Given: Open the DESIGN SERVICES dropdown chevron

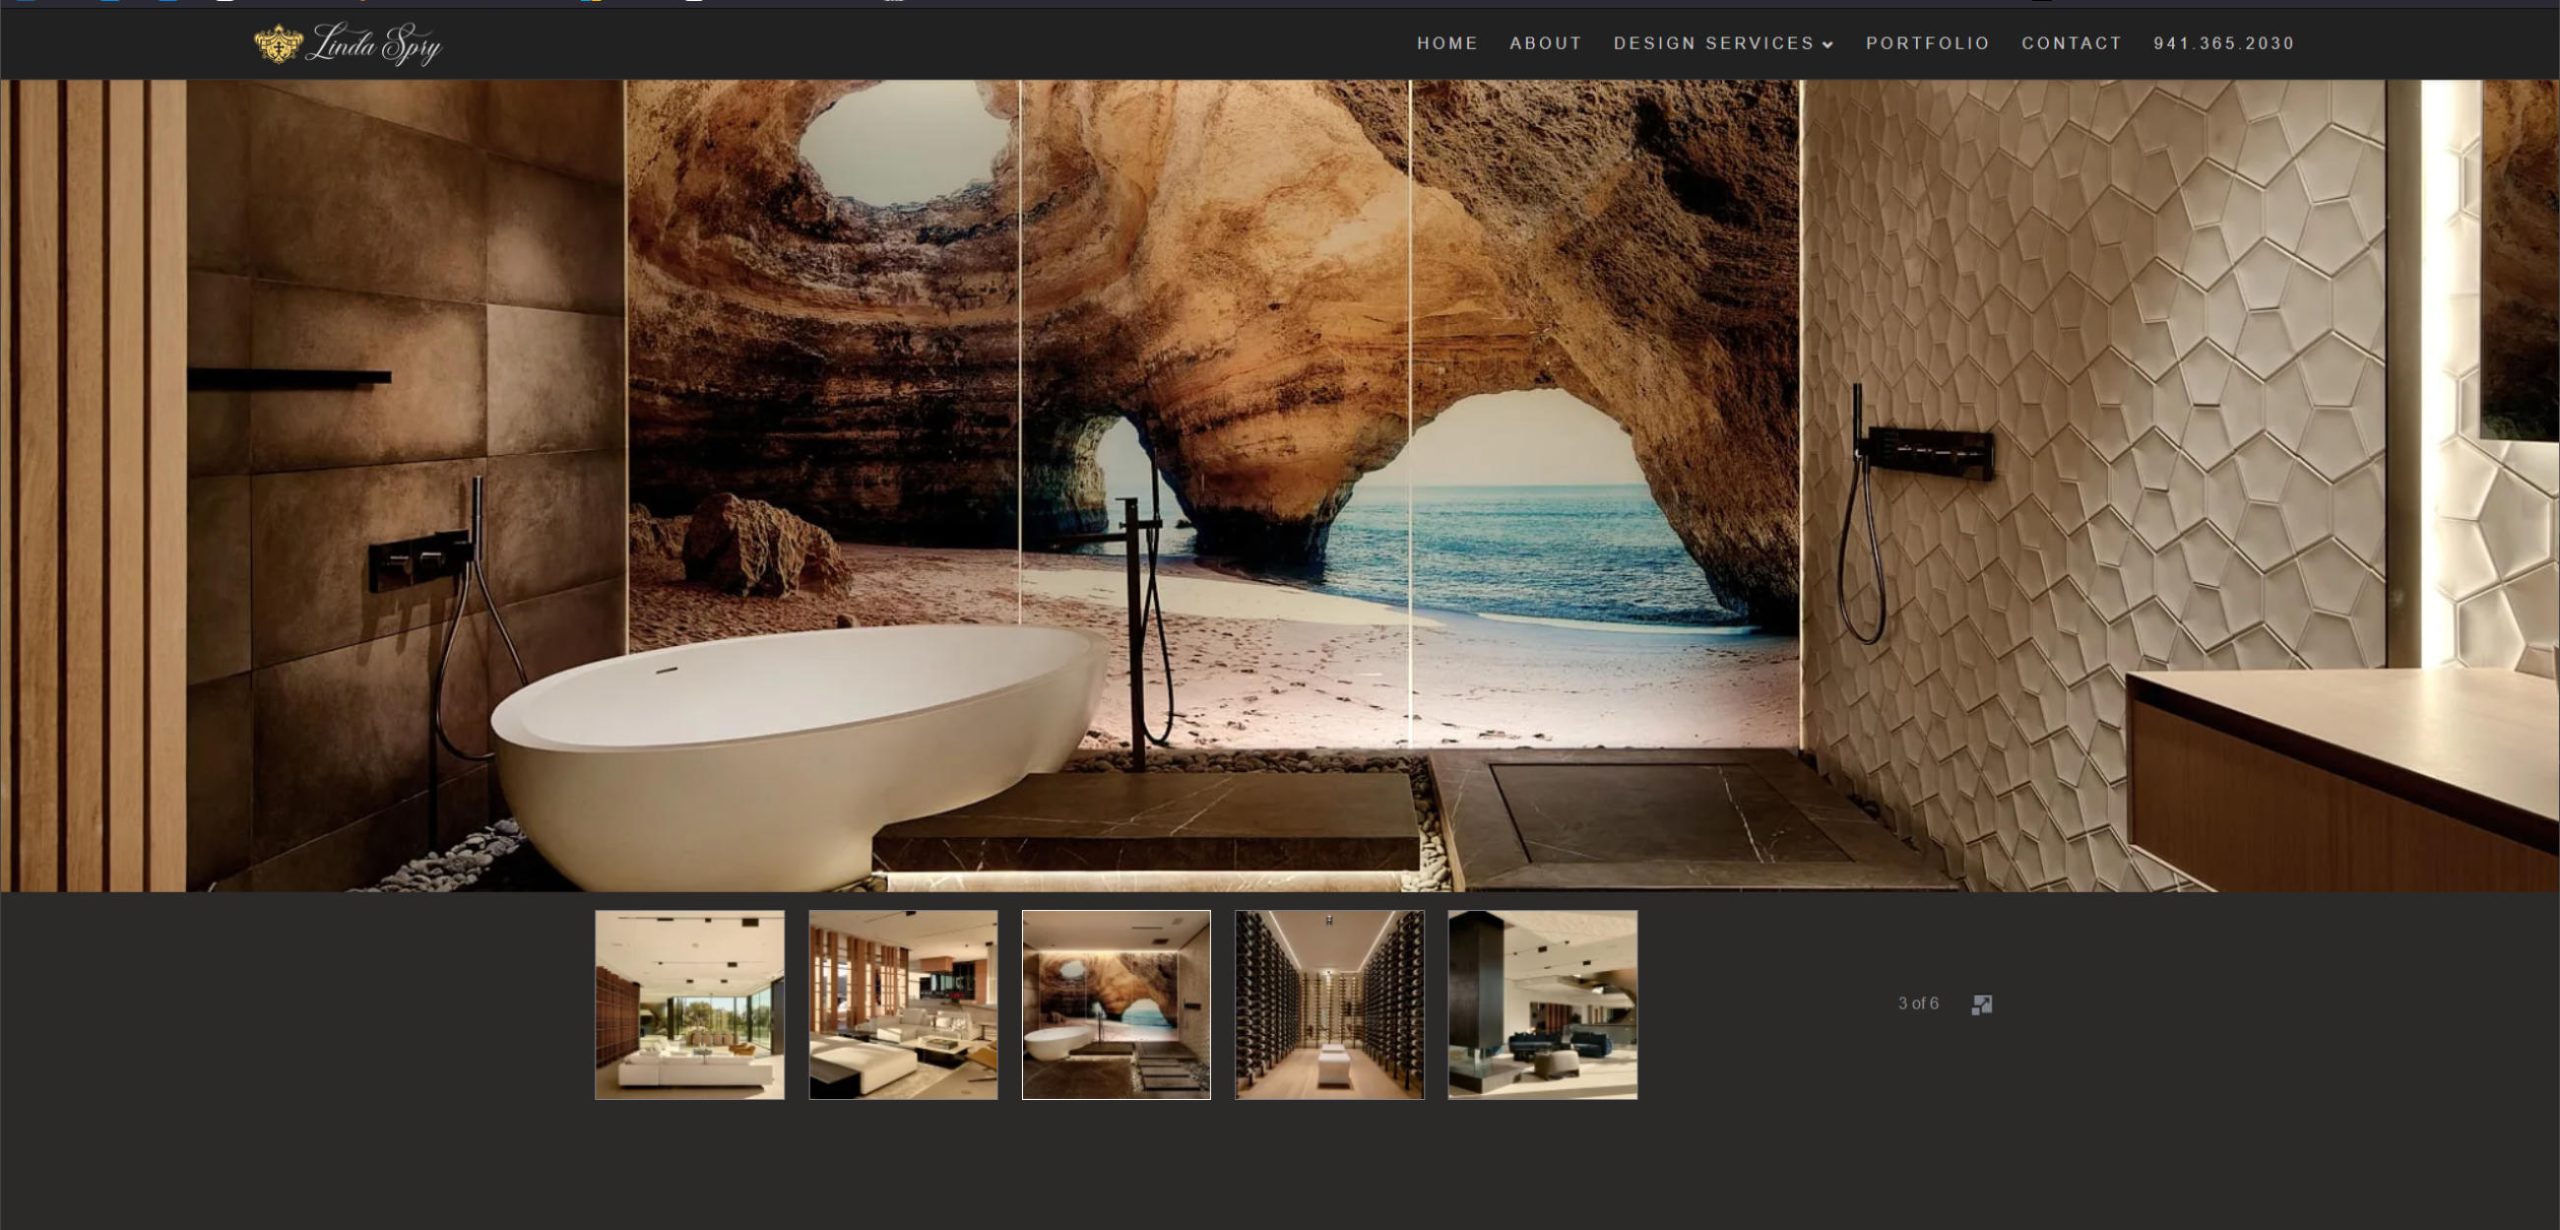Looking at the screenshot, I should (x=1829, y=45).
